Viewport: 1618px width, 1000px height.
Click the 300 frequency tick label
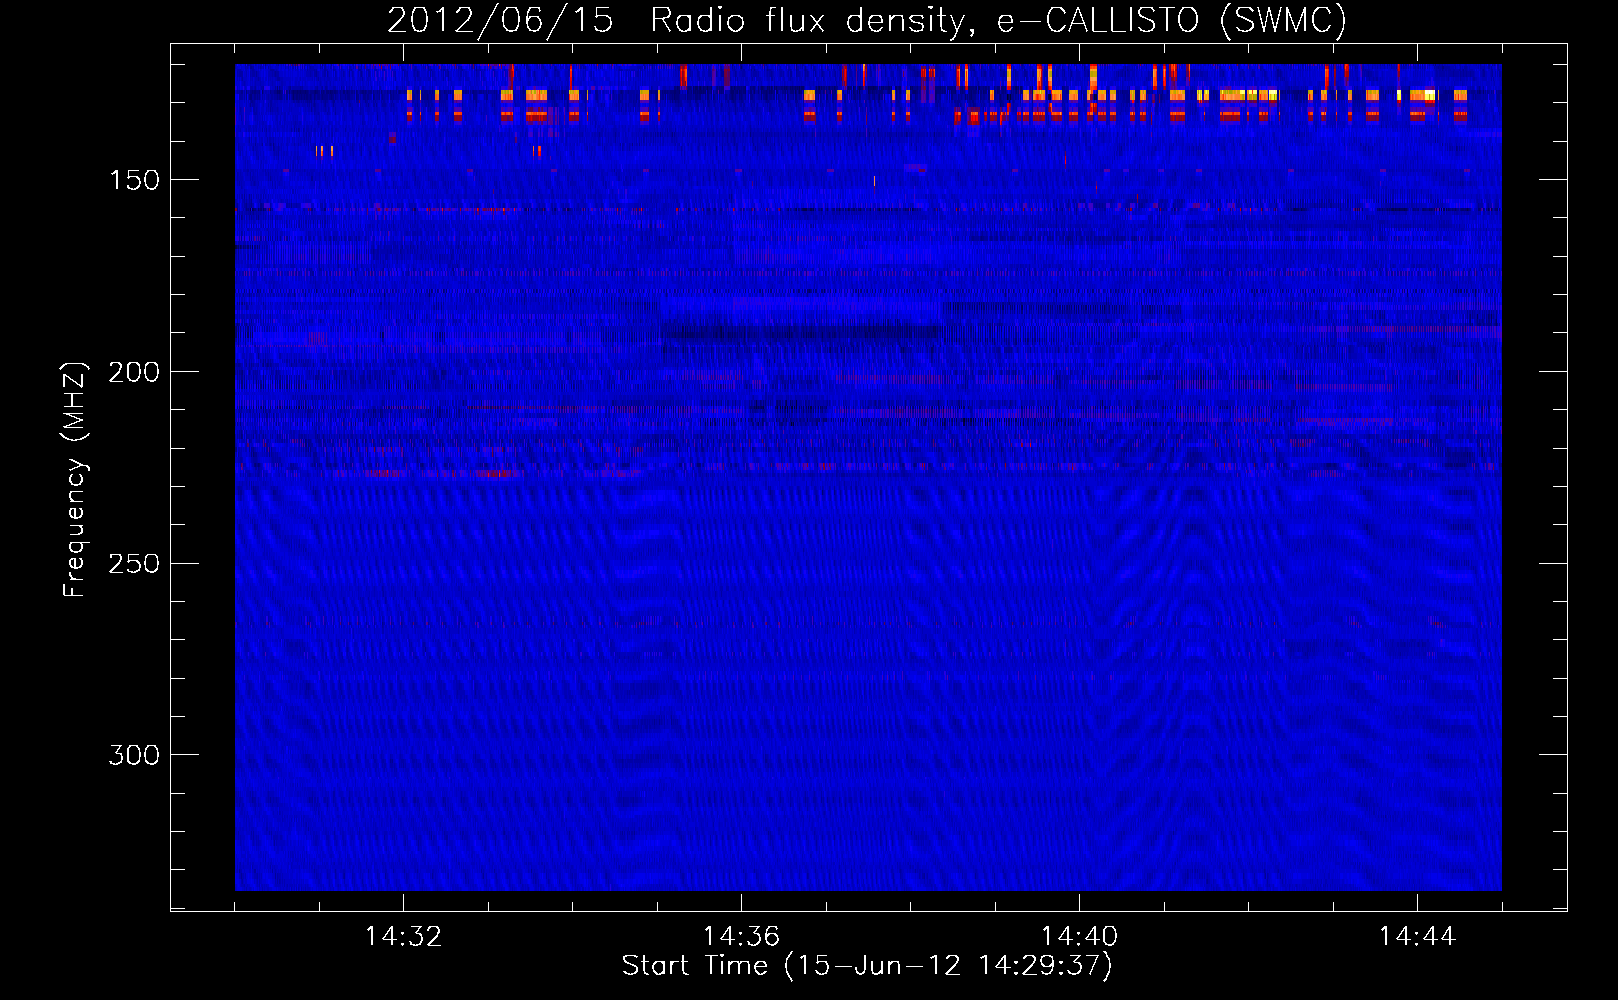tap(134, 755)
